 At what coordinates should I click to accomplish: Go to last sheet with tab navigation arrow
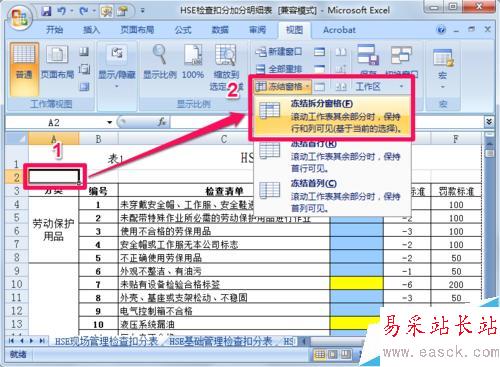42,341
